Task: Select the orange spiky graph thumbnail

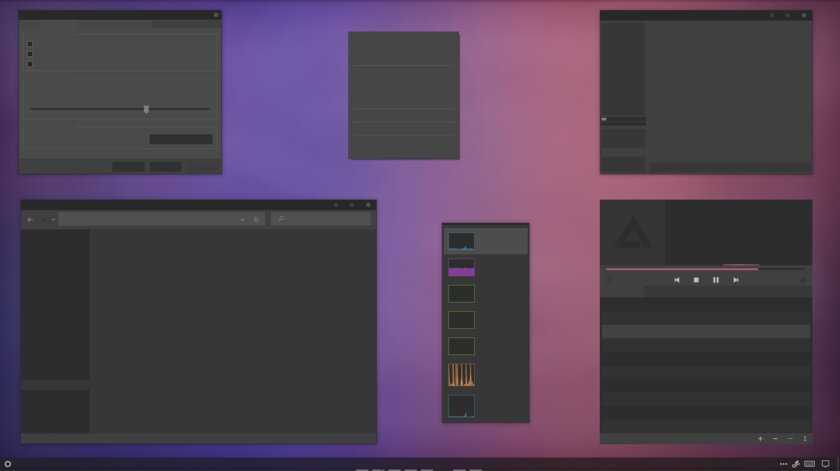Action: click(461, 375)
